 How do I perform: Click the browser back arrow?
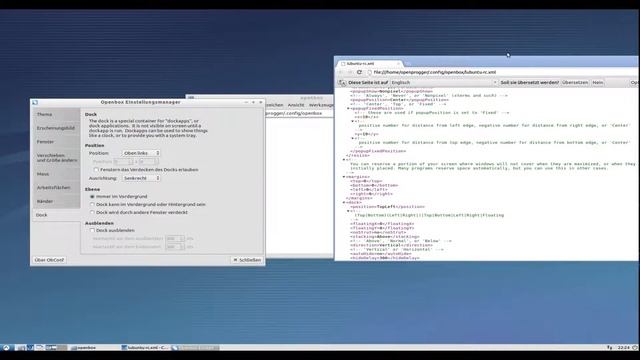(x=341, y=72)
